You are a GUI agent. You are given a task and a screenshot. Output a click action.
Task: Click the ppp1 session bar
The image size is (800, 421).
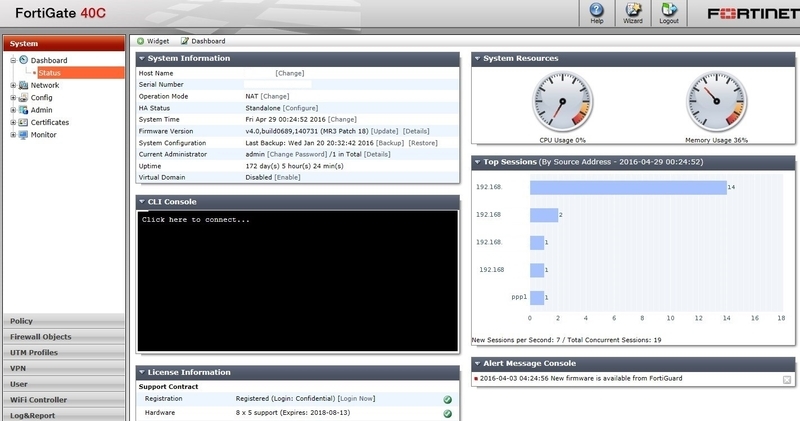point(537,298)
